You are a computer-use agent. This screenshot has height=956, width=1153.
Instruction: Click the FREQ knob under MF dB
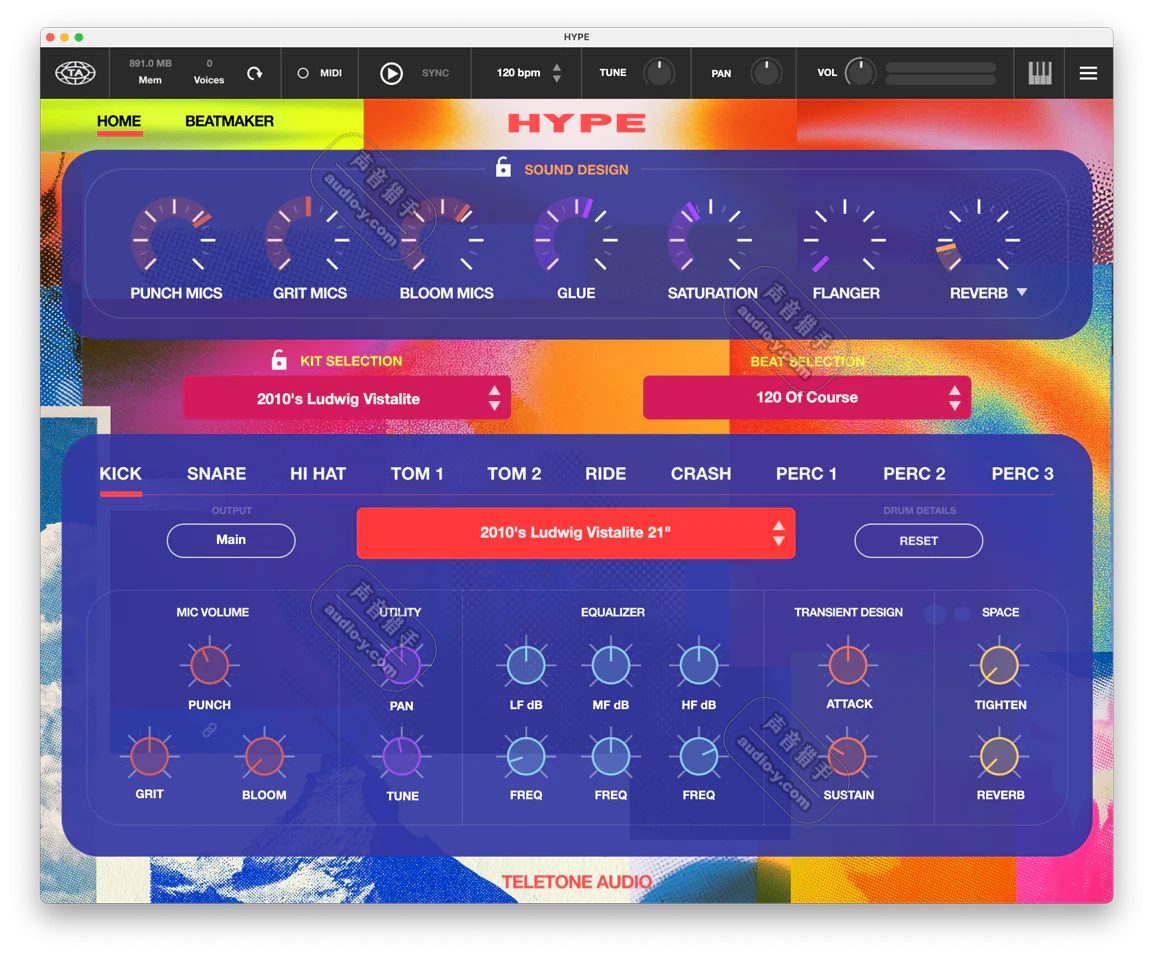pos(611,756)
